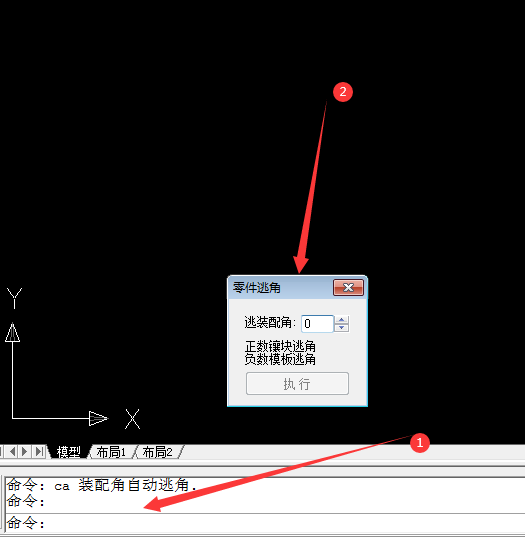Click the red annotation marker numbered 1
The image size is (525, 538).
point(419,443)
